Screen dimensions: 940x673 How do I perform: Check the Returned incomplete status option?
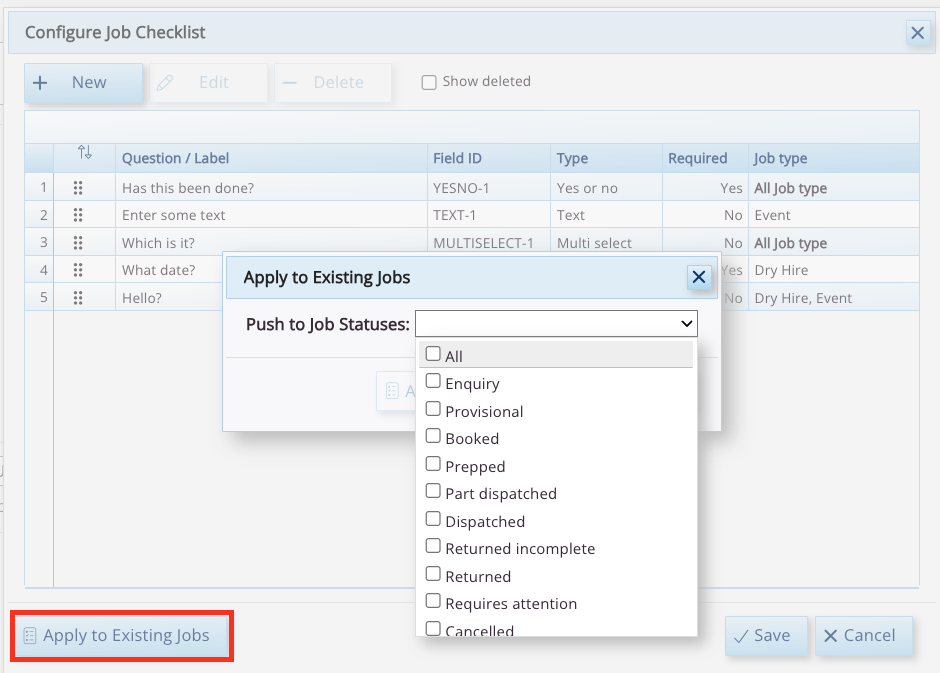click(x=433, y=546)
